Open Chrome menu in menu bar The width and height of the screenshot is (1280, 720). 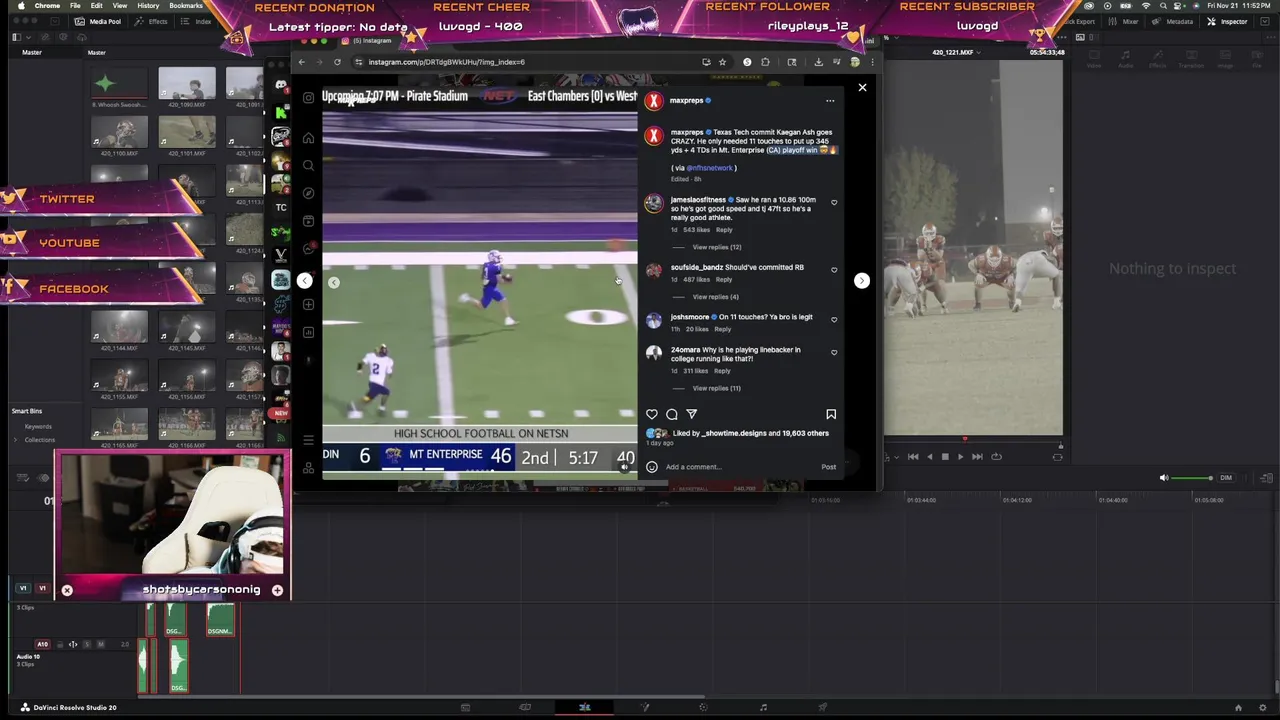[47, 6]
